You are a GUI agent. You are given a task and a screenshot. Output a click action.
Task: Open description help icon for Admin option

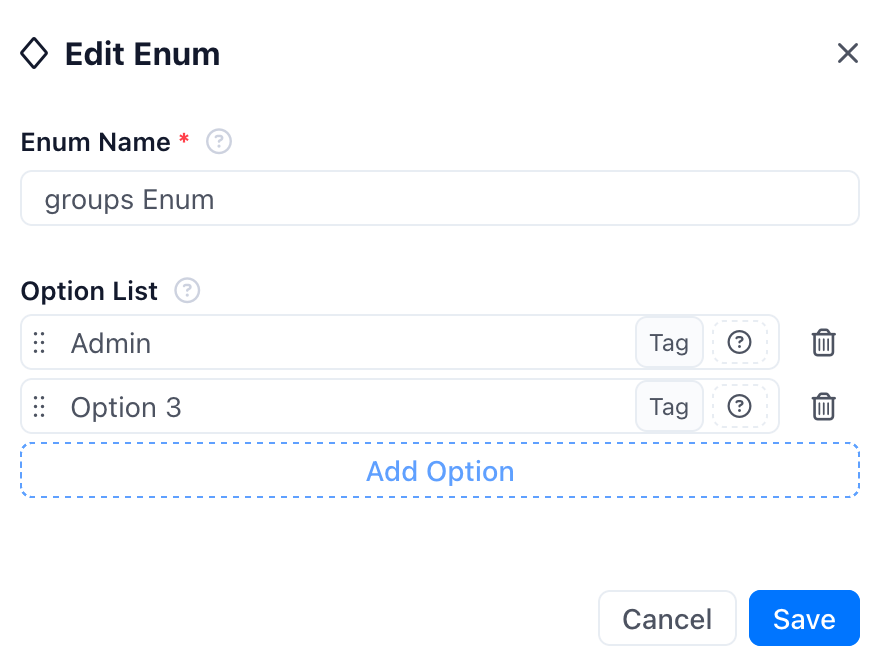coord(739,342)
